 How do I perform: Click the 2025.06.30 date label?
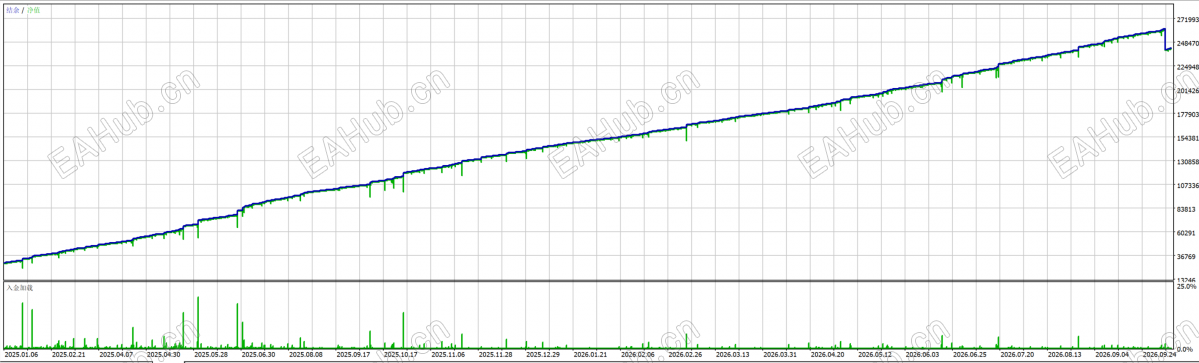(258, 355)
